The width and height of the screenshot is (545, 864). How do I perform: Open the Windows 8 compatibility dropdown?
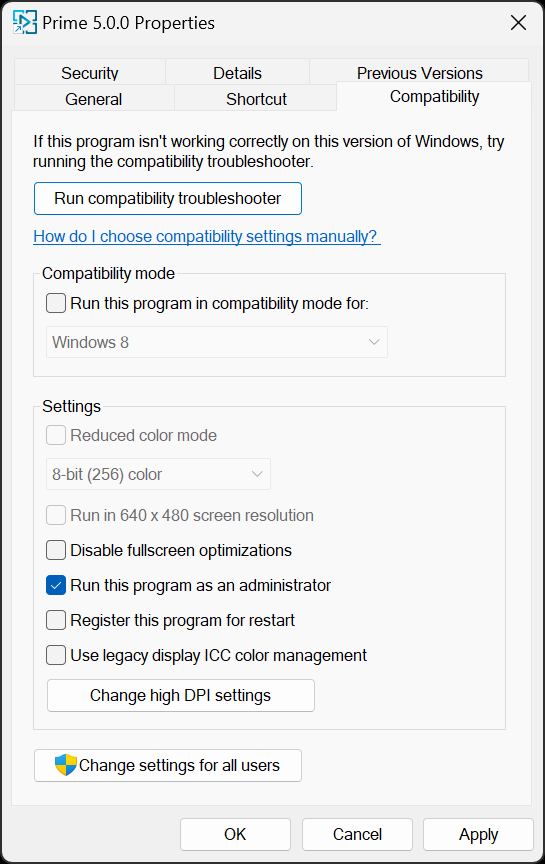coord(217,342)
